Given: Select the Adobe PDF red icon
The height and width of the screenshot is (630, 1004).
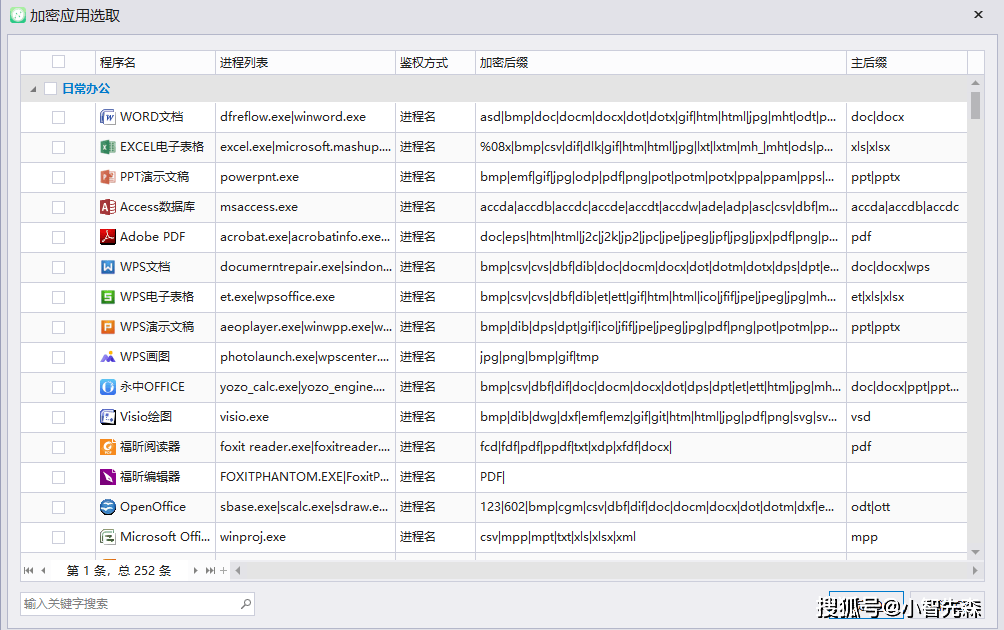Looking at the screenshot, I should click(x=108, y=237).
